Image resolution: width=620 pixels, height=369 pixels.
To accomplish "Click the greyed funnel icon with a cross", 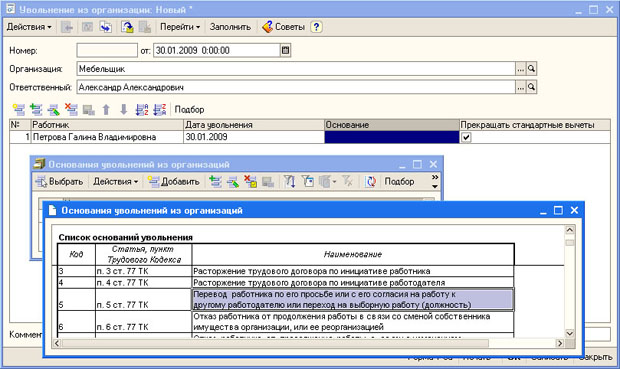I will click(348, 182).
